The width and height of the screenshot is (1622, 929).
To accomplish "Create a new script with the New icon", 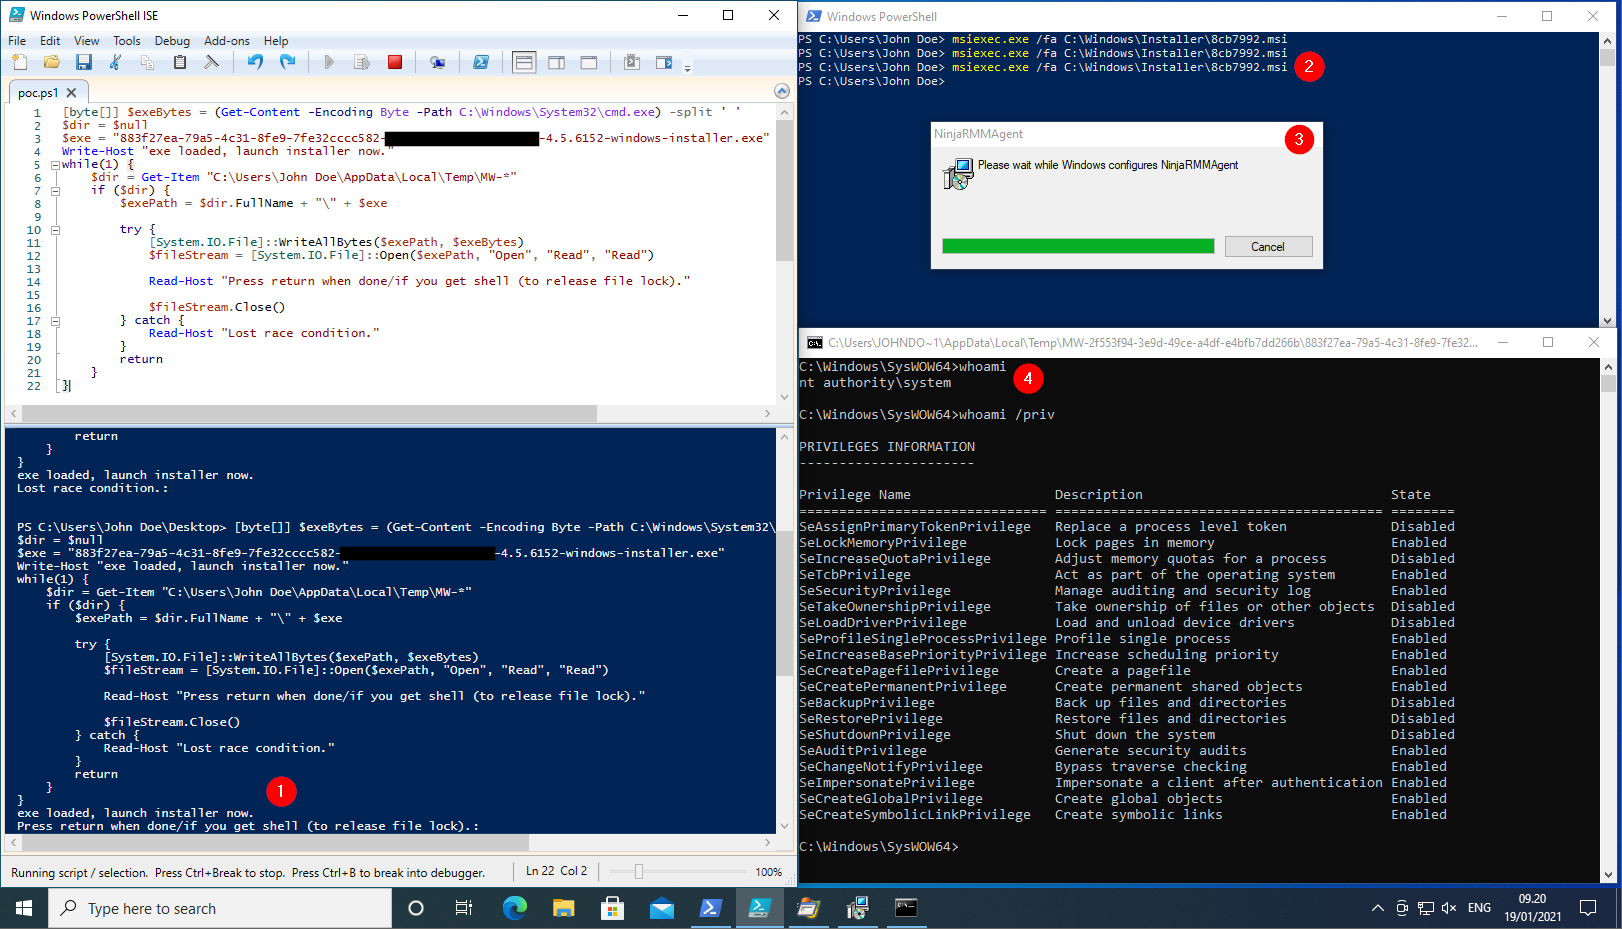I will [x=19, y=62].
